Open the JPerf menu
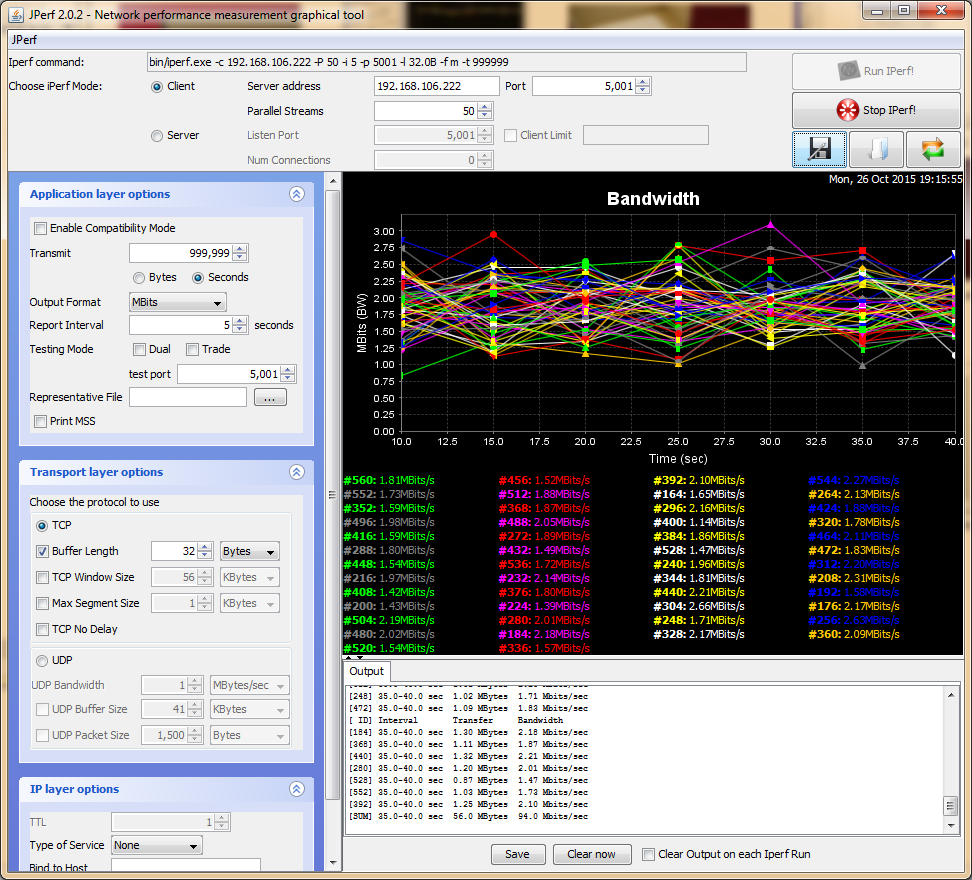This screenshot has height=880, width=972. point(24,41)
